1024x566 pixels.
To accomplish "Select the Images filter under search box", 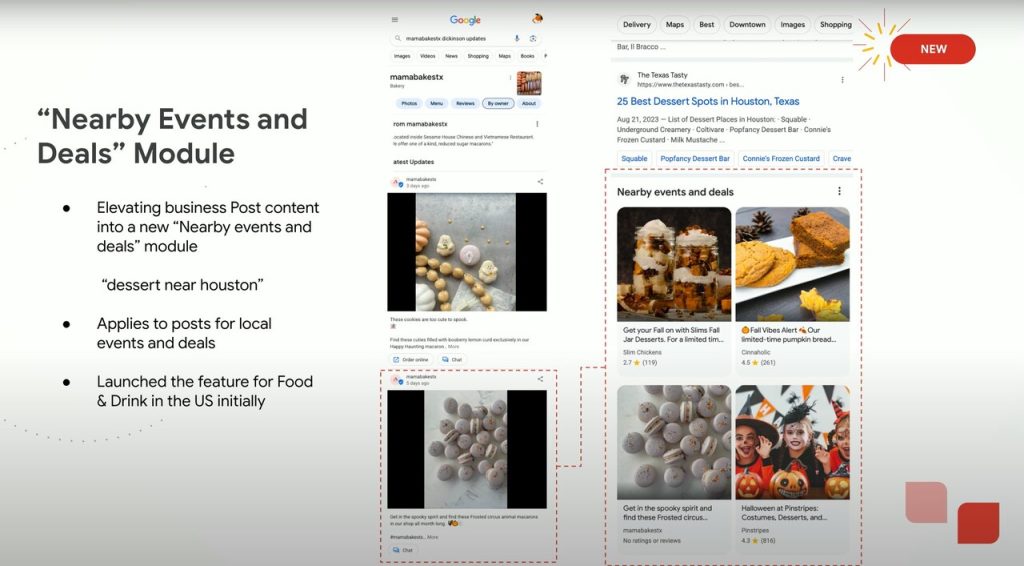I will coord(402,56).
